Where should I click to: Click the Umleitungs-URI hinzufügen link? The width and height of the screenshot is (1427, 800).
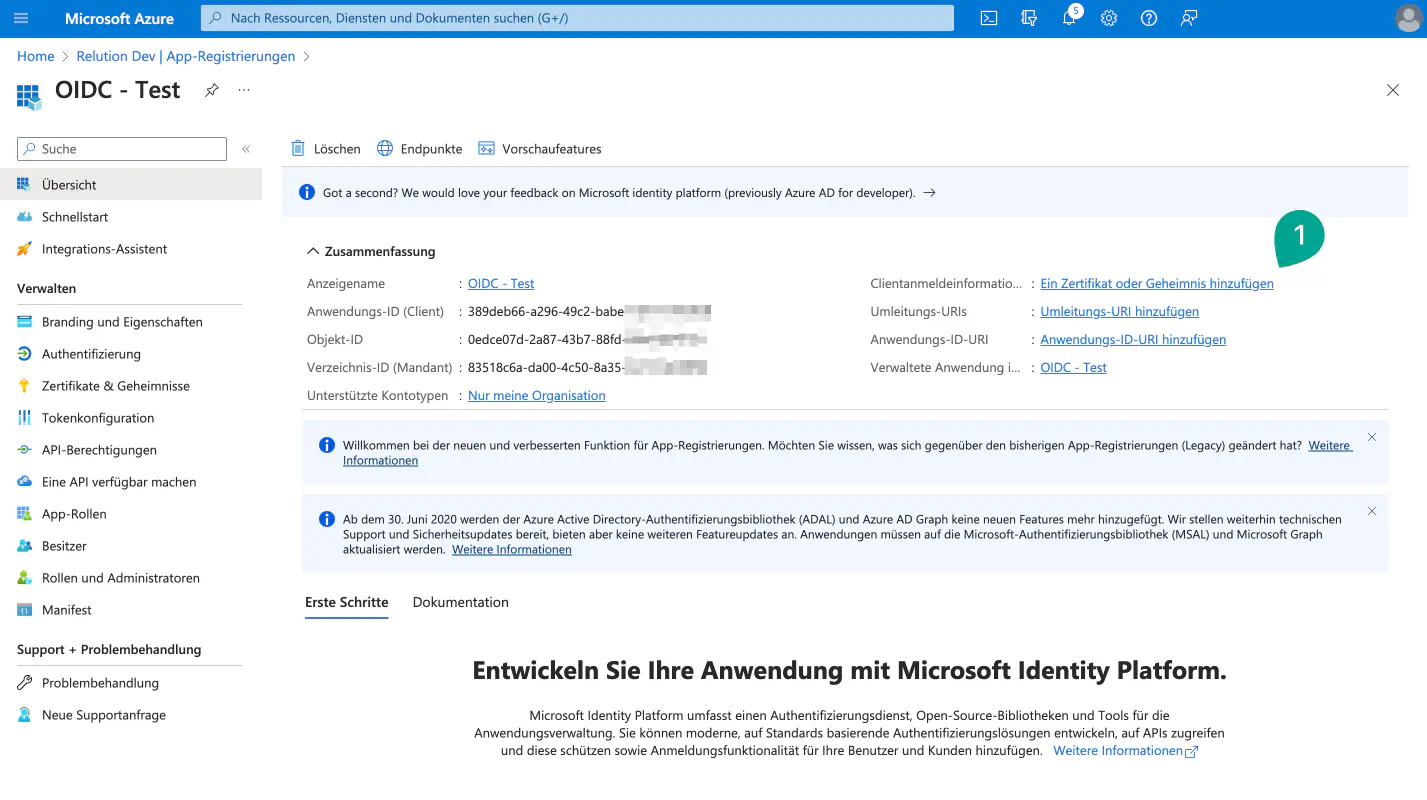[x=1119, y=312]
